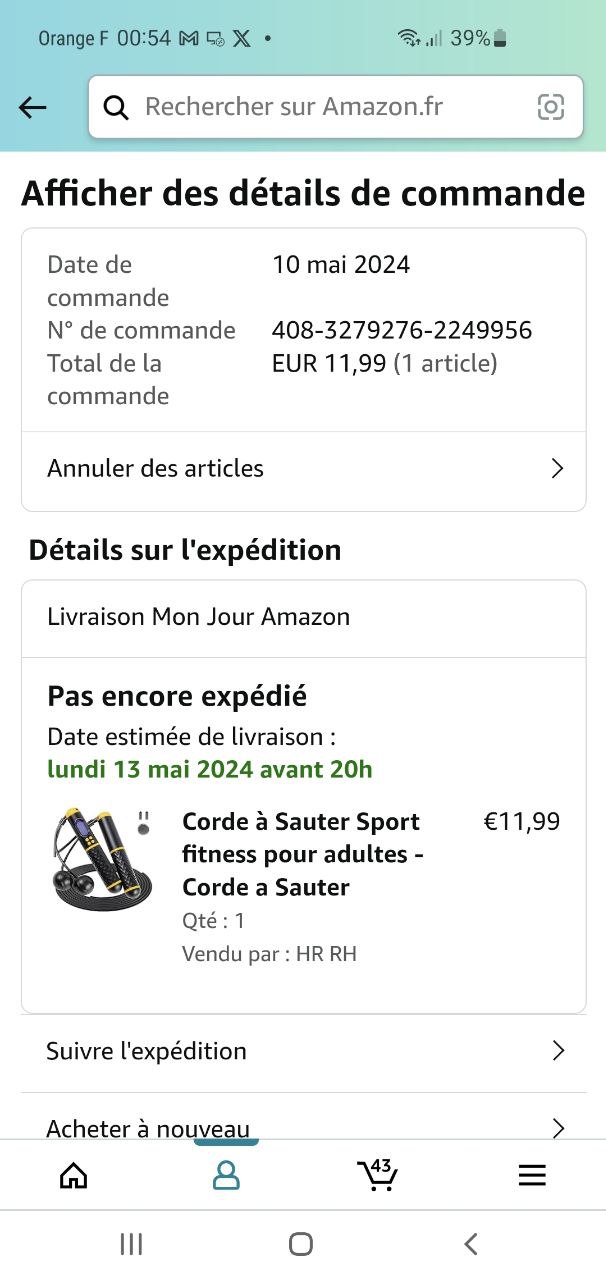Expand the Annuler des articles chevron
Image resolution: width=606 pixels, height=1280 pixels.
tap(558, 469)
